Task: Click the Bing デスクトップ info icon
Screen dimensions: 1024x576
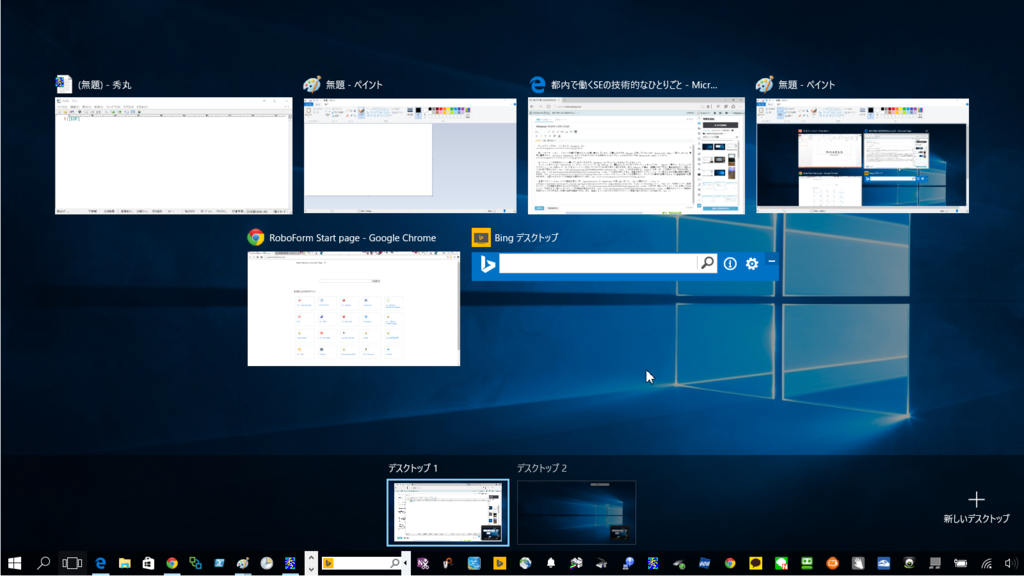Action: tap(730, 264)
